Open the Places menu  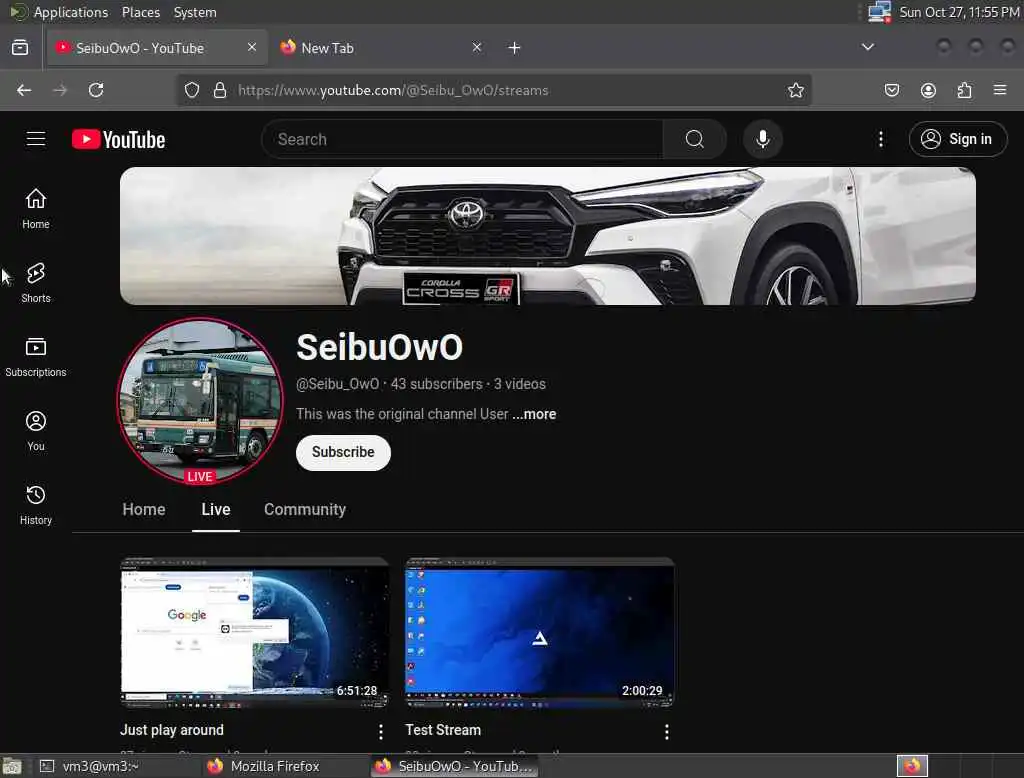point(140,12)
